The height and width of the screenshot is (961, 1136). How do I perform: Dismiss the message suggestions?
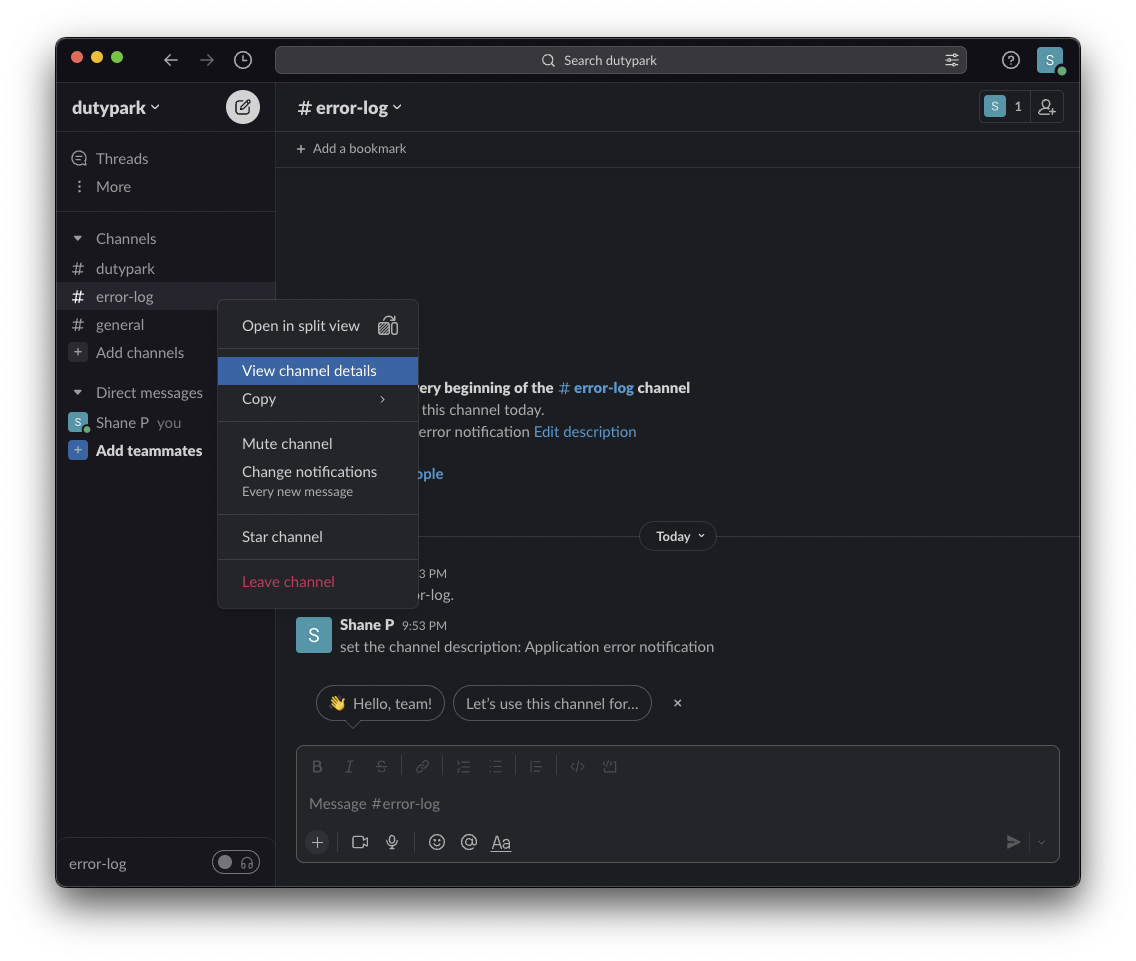(x=677, y=703)
